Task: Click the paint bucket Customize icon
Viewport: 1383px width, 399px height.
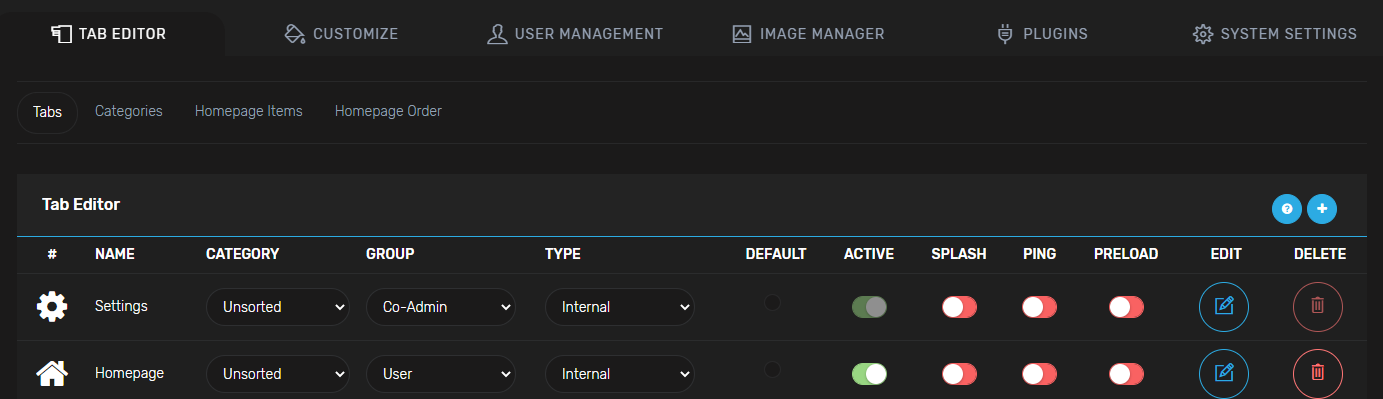Action: pos(294,34)
